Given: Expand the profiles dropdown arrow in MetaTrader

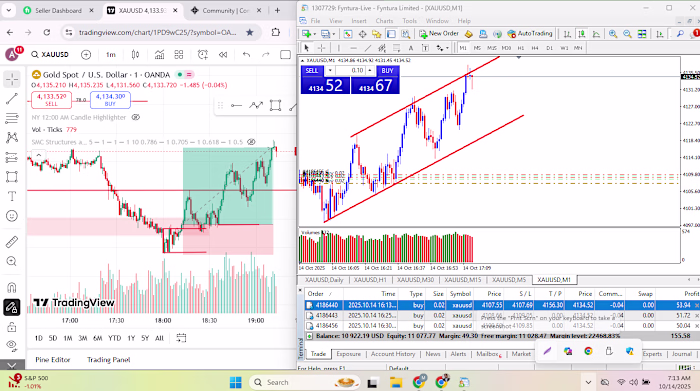Looking at the screenshot, I should (x=333, y=34).
